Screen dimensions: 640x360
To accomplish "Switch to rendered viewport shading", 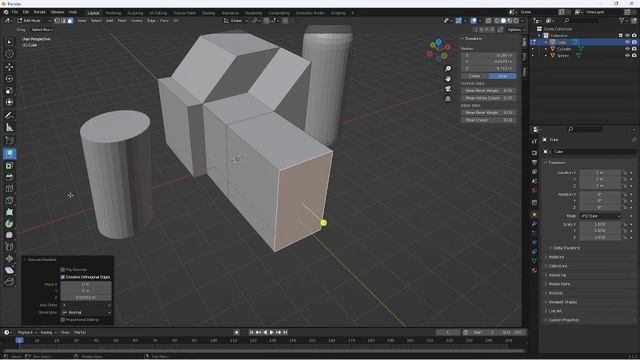I will pyautogui.click(x=516, y=20).
